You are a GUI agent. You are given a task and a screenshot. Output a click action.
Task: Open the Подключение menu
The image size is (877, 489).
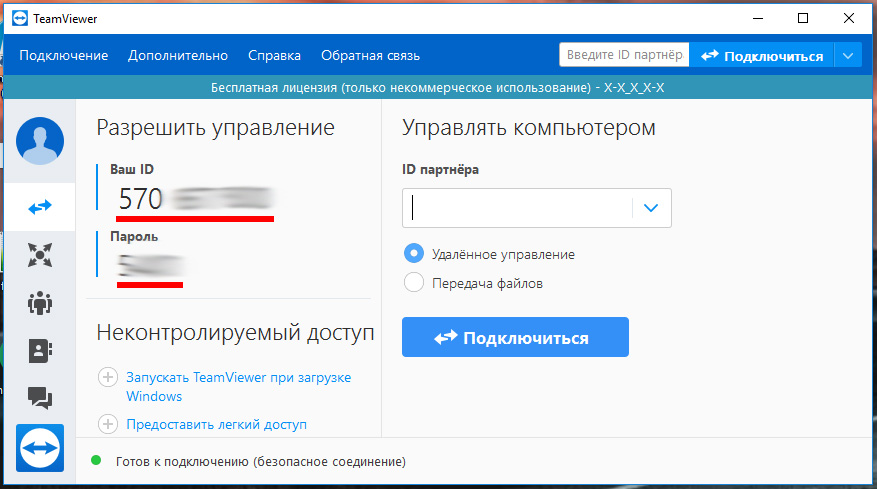click(64, 55)
